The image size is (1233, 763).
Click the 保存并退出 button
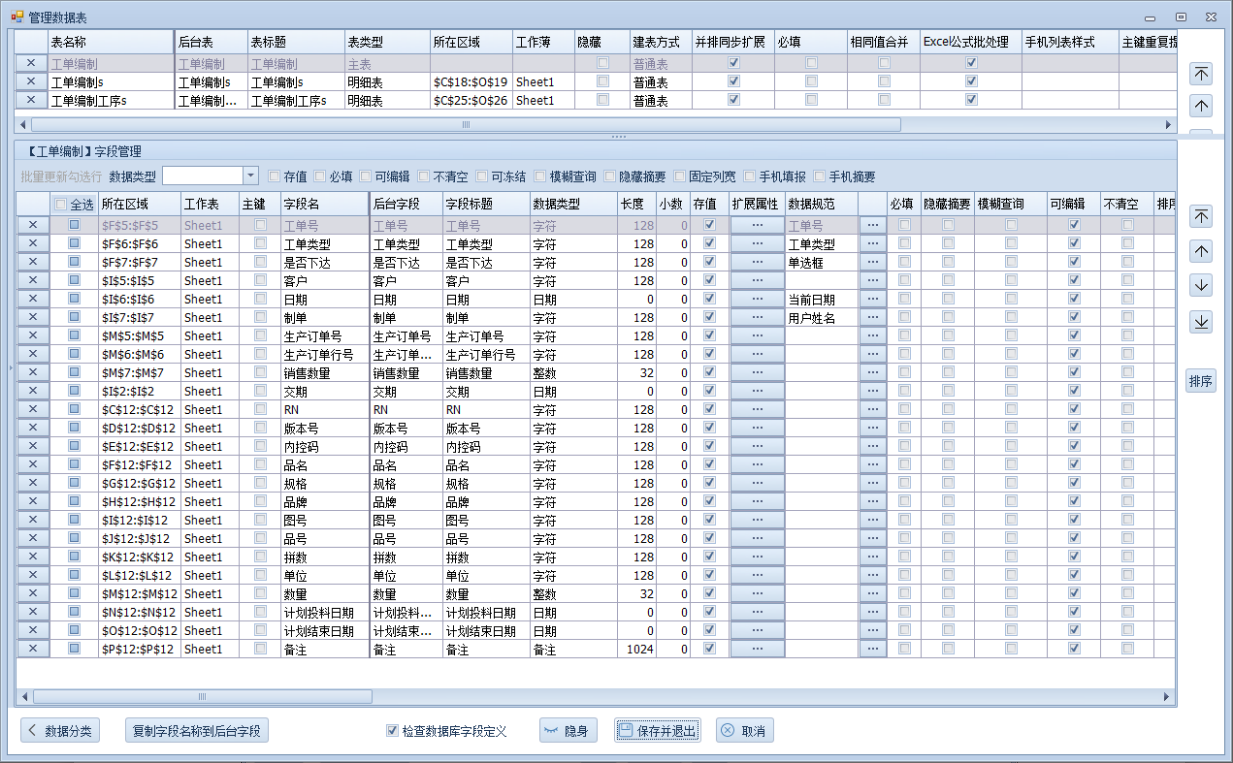(657, 731)
